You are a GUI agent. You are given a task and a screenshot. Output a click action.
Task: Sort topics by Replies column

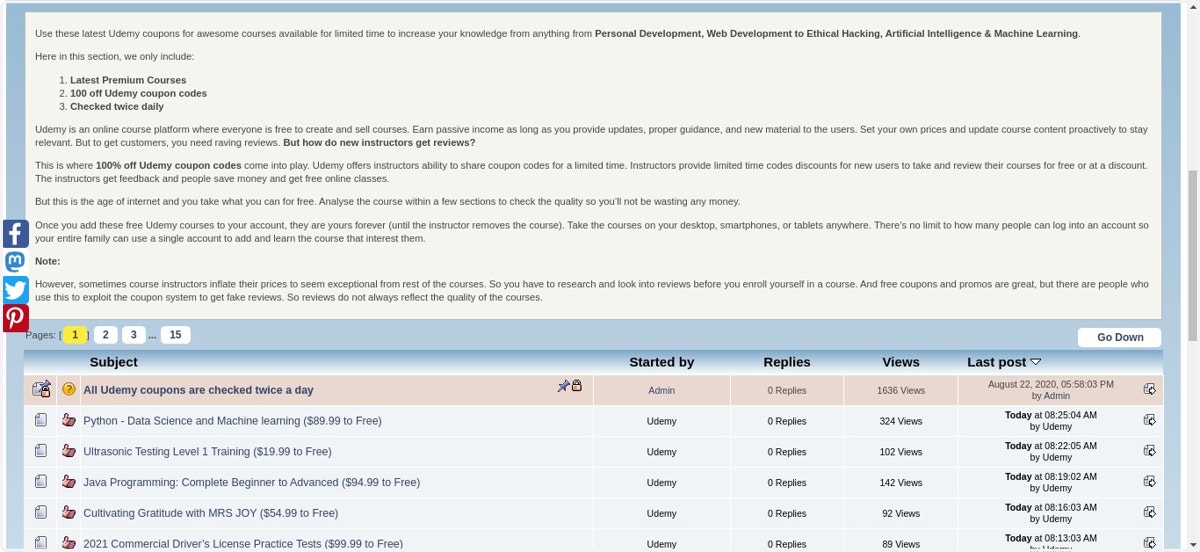(787, 362)
